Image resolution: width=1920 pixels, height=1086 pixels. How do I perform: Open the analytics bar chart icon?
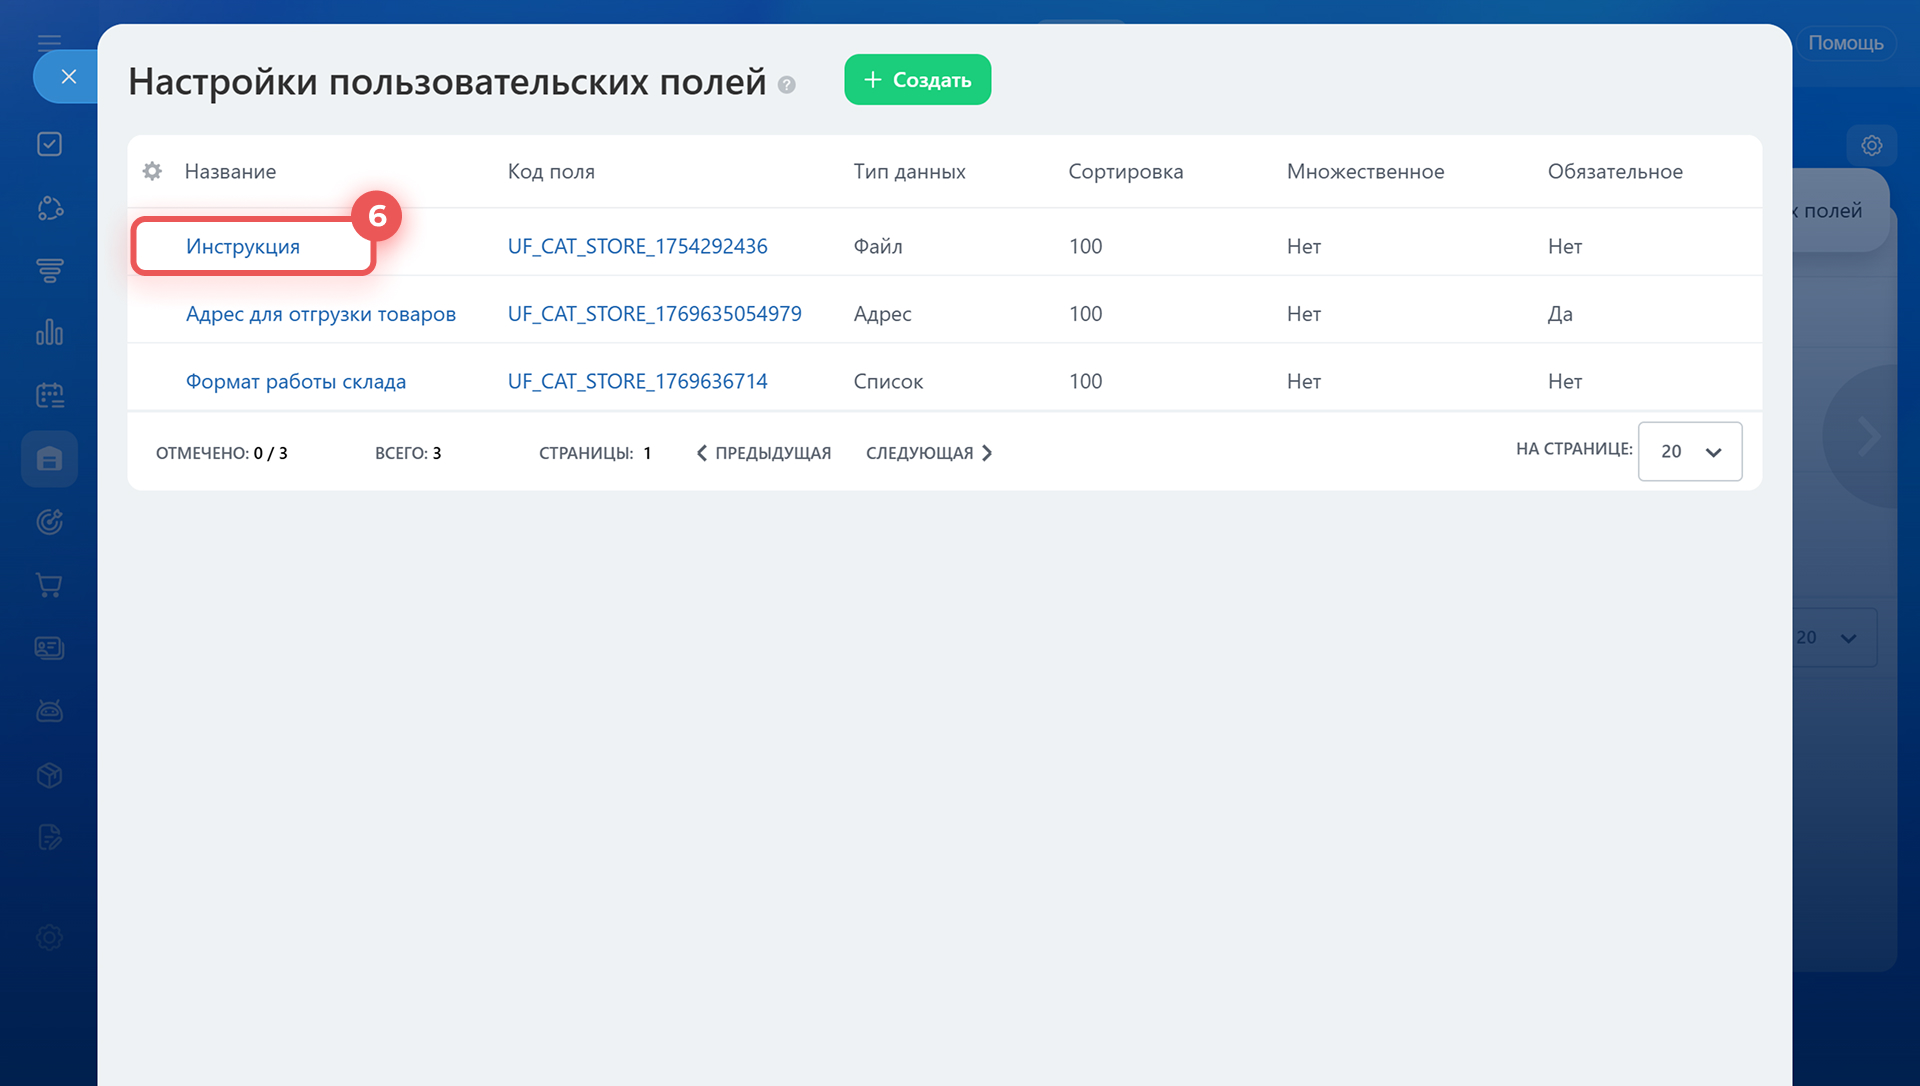(x=49, y=332)
